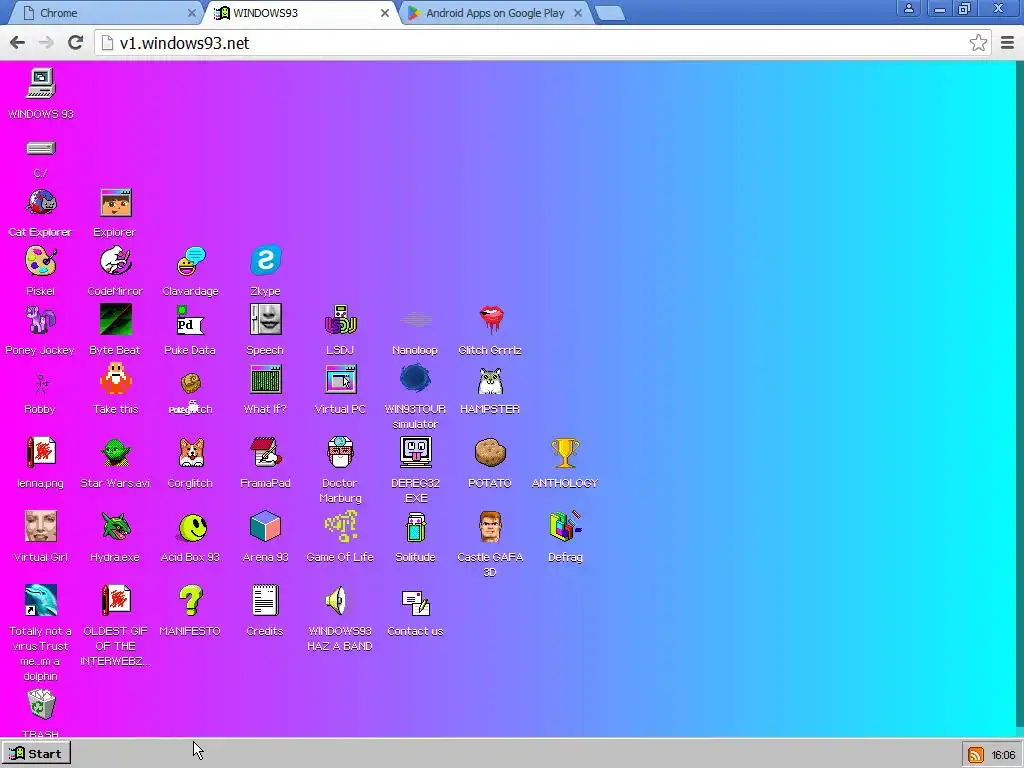Open the dolphin 'Totally not a virus' icon
The image size is (1024, 768).
tap(40, 600)
